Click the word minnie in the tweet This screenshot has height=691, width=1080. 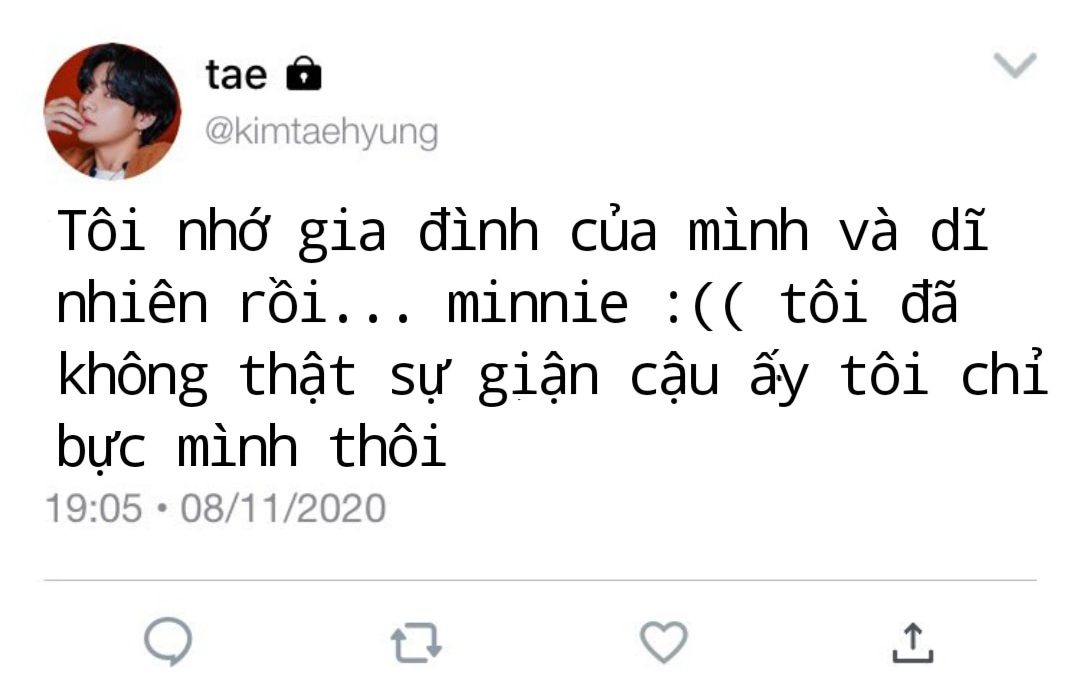tap(537, 303)
